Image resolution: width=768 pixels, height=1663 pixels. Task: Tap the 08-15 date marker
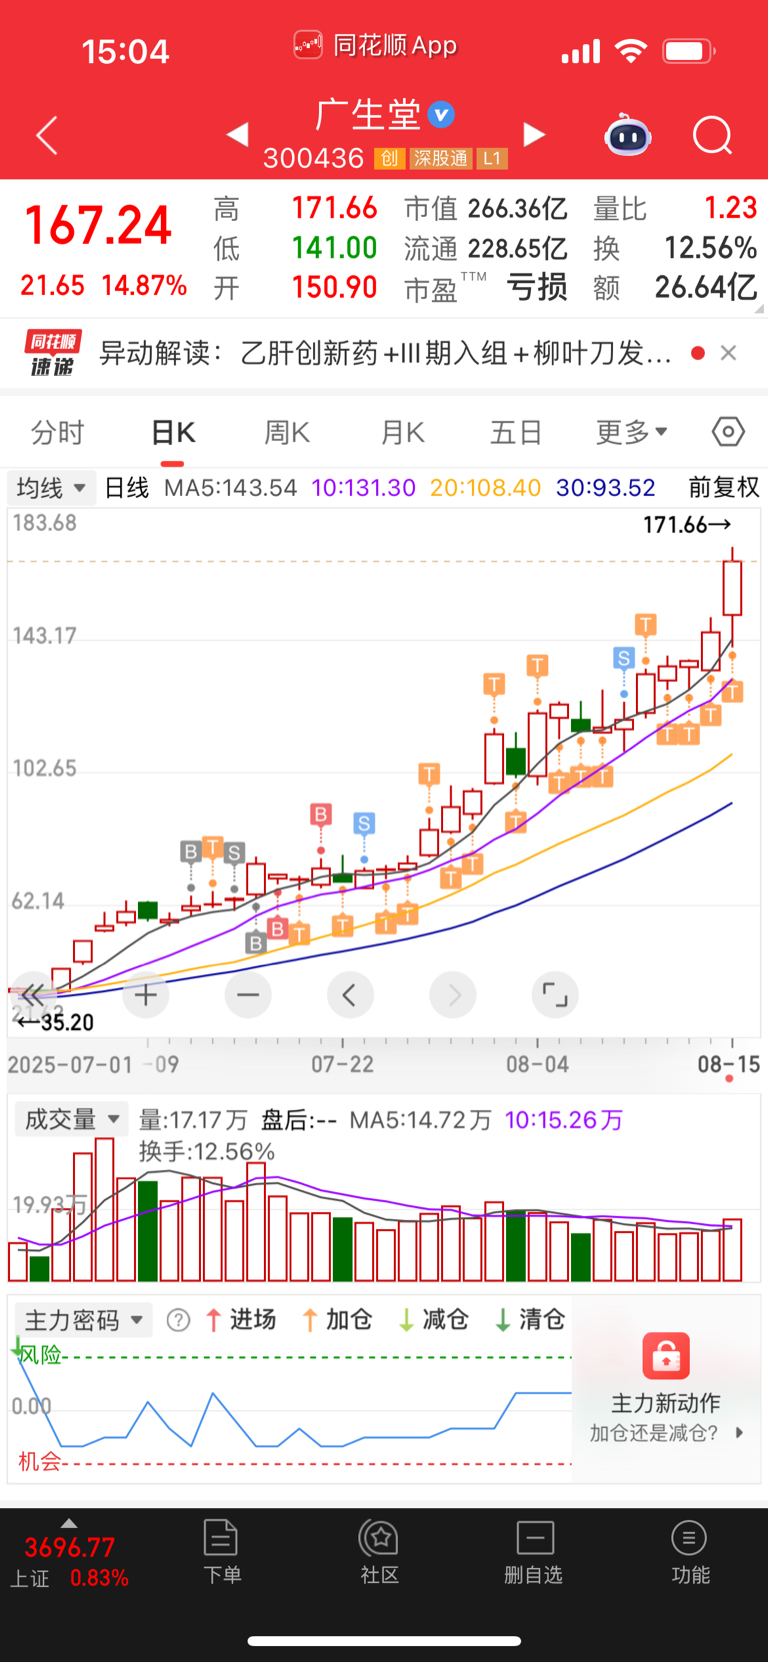(728, 1064)
